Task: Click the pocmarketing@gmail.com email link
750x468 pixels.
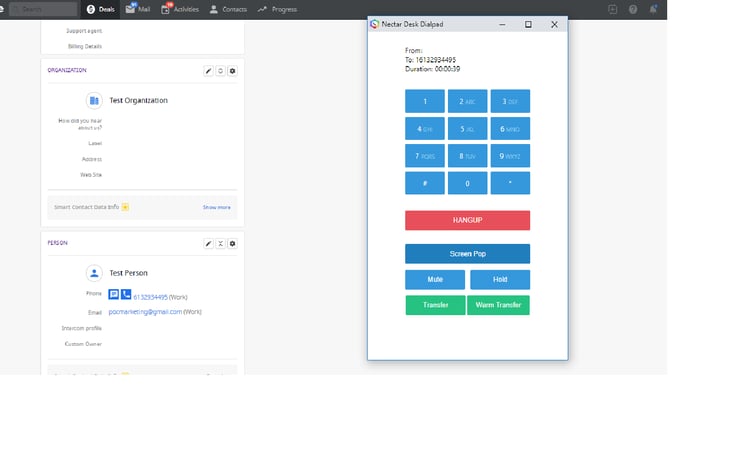Action: tap(145, 312)
